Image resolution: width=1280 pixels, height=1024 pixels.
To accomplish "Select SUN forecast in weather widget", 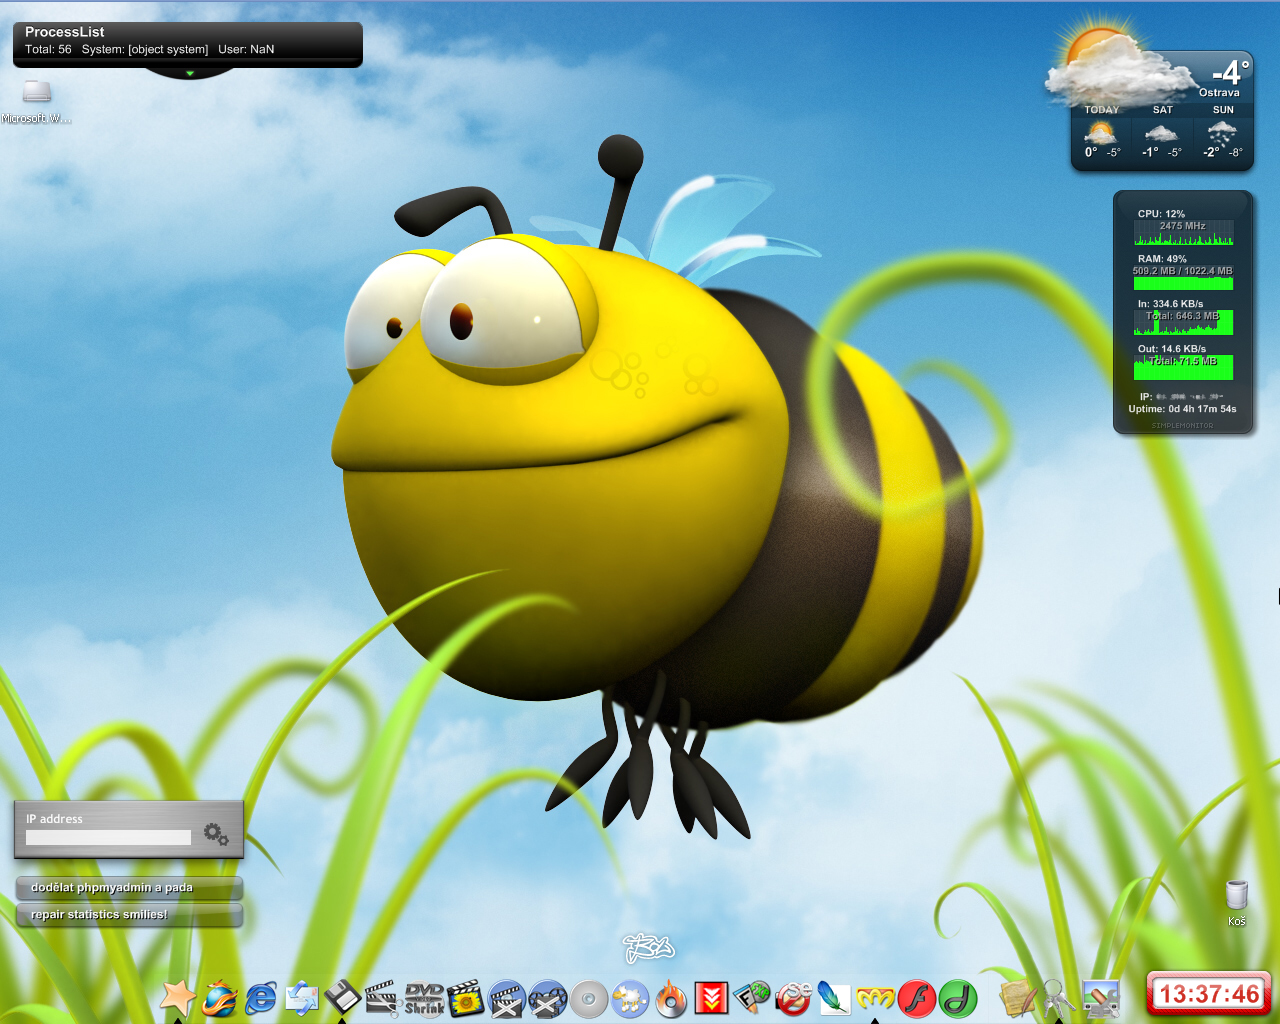I will (1223, 134).
